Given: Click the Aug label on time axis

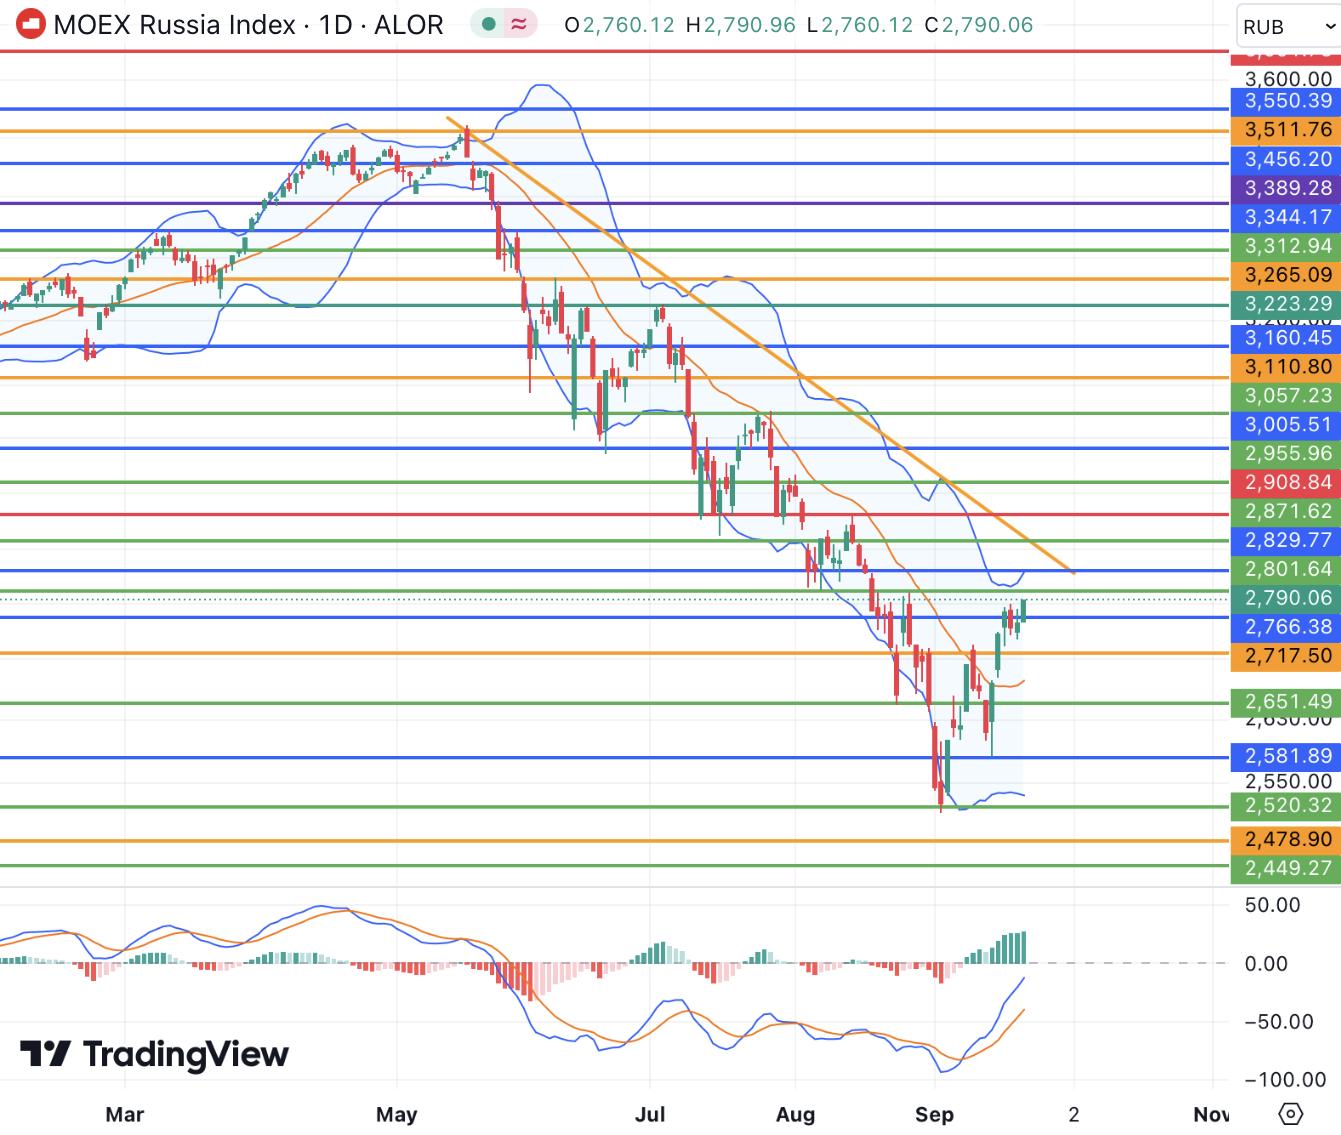Looking at the screenshot, I should tap(796, 1114).
